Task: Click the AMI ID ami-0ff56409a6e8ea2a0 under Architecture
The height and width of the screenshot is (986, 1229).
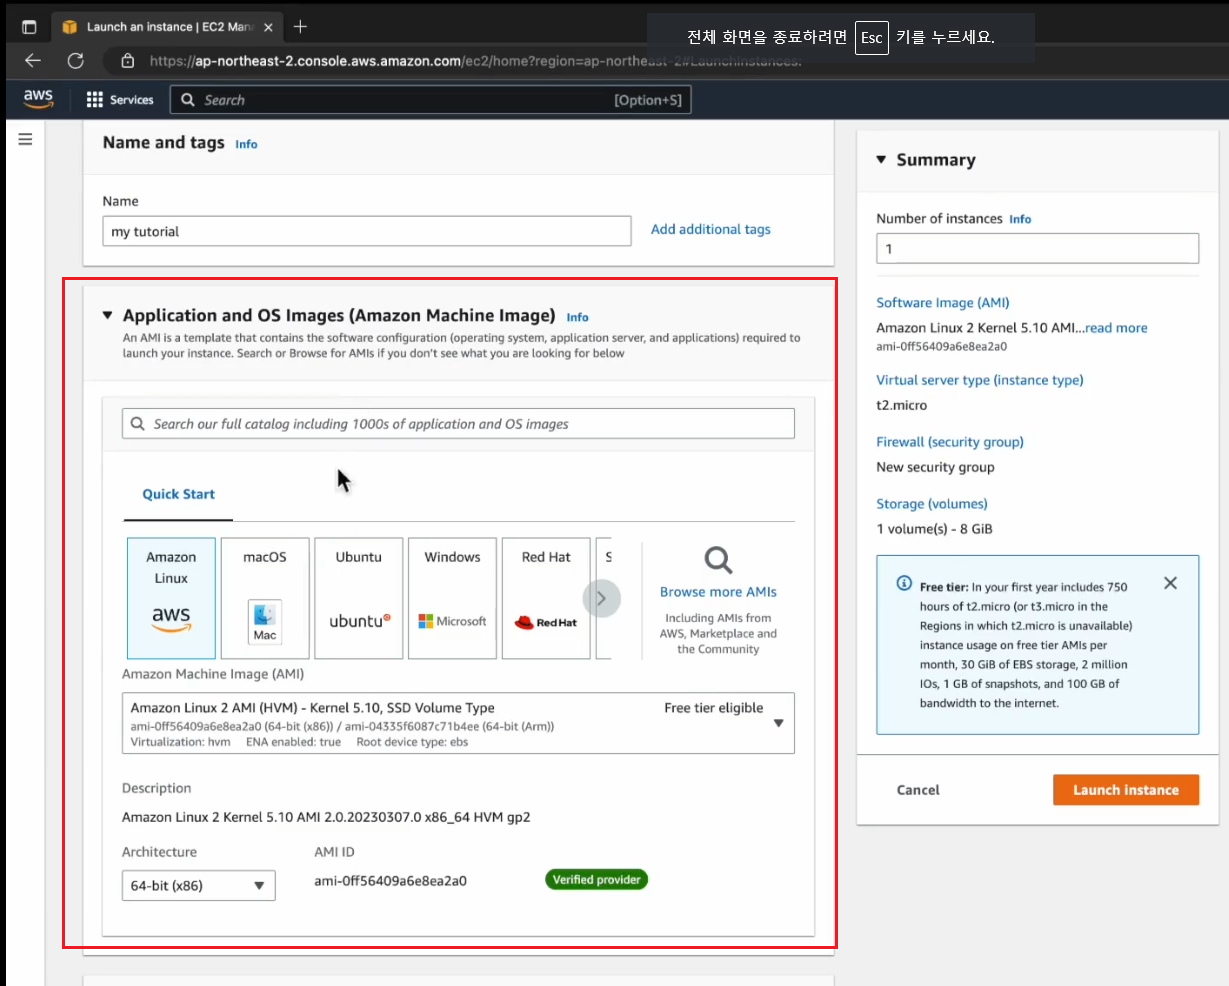Action: click(x=390, y=881)
